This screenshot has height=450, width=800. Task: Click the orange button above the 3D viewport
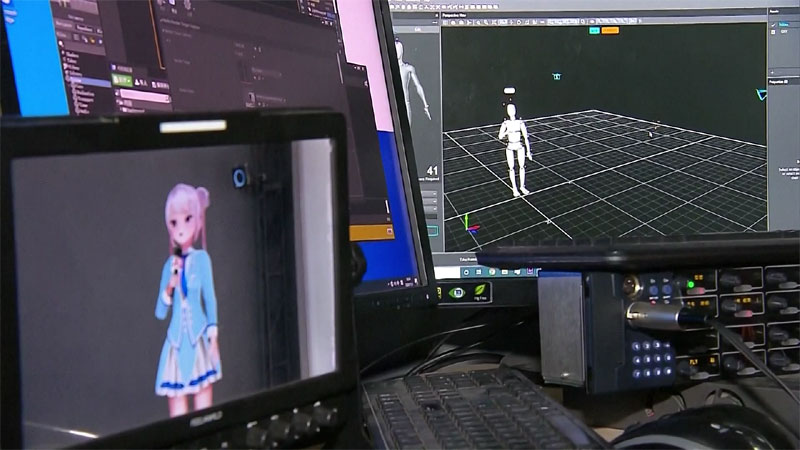click(610, 31)
